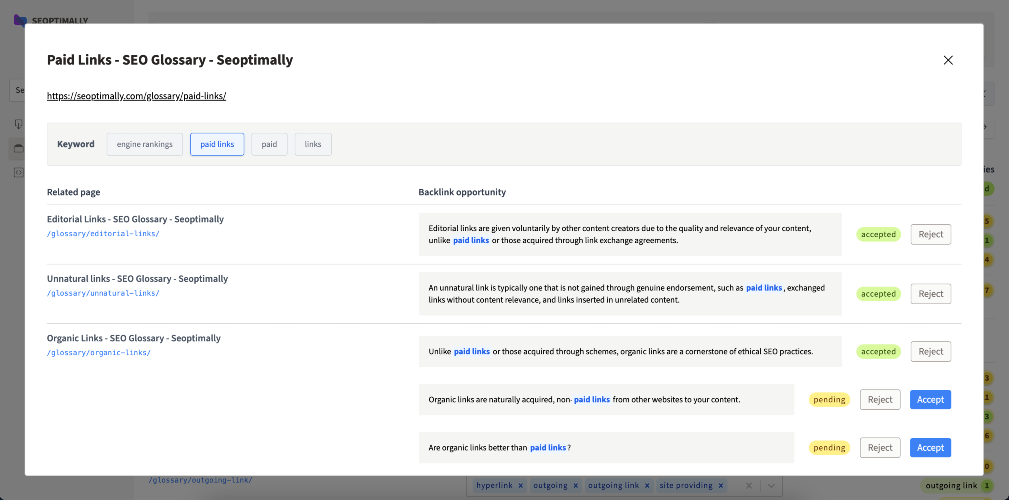This screenshot has height=500, width=1009.
Task: Select the "engine rankings" keyword chip
Action: pos(145,144)
